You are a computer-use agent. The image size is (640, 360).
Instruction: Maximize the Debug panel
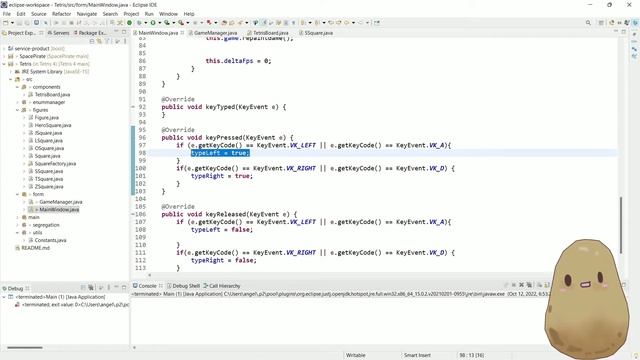(x=124, y=287)
